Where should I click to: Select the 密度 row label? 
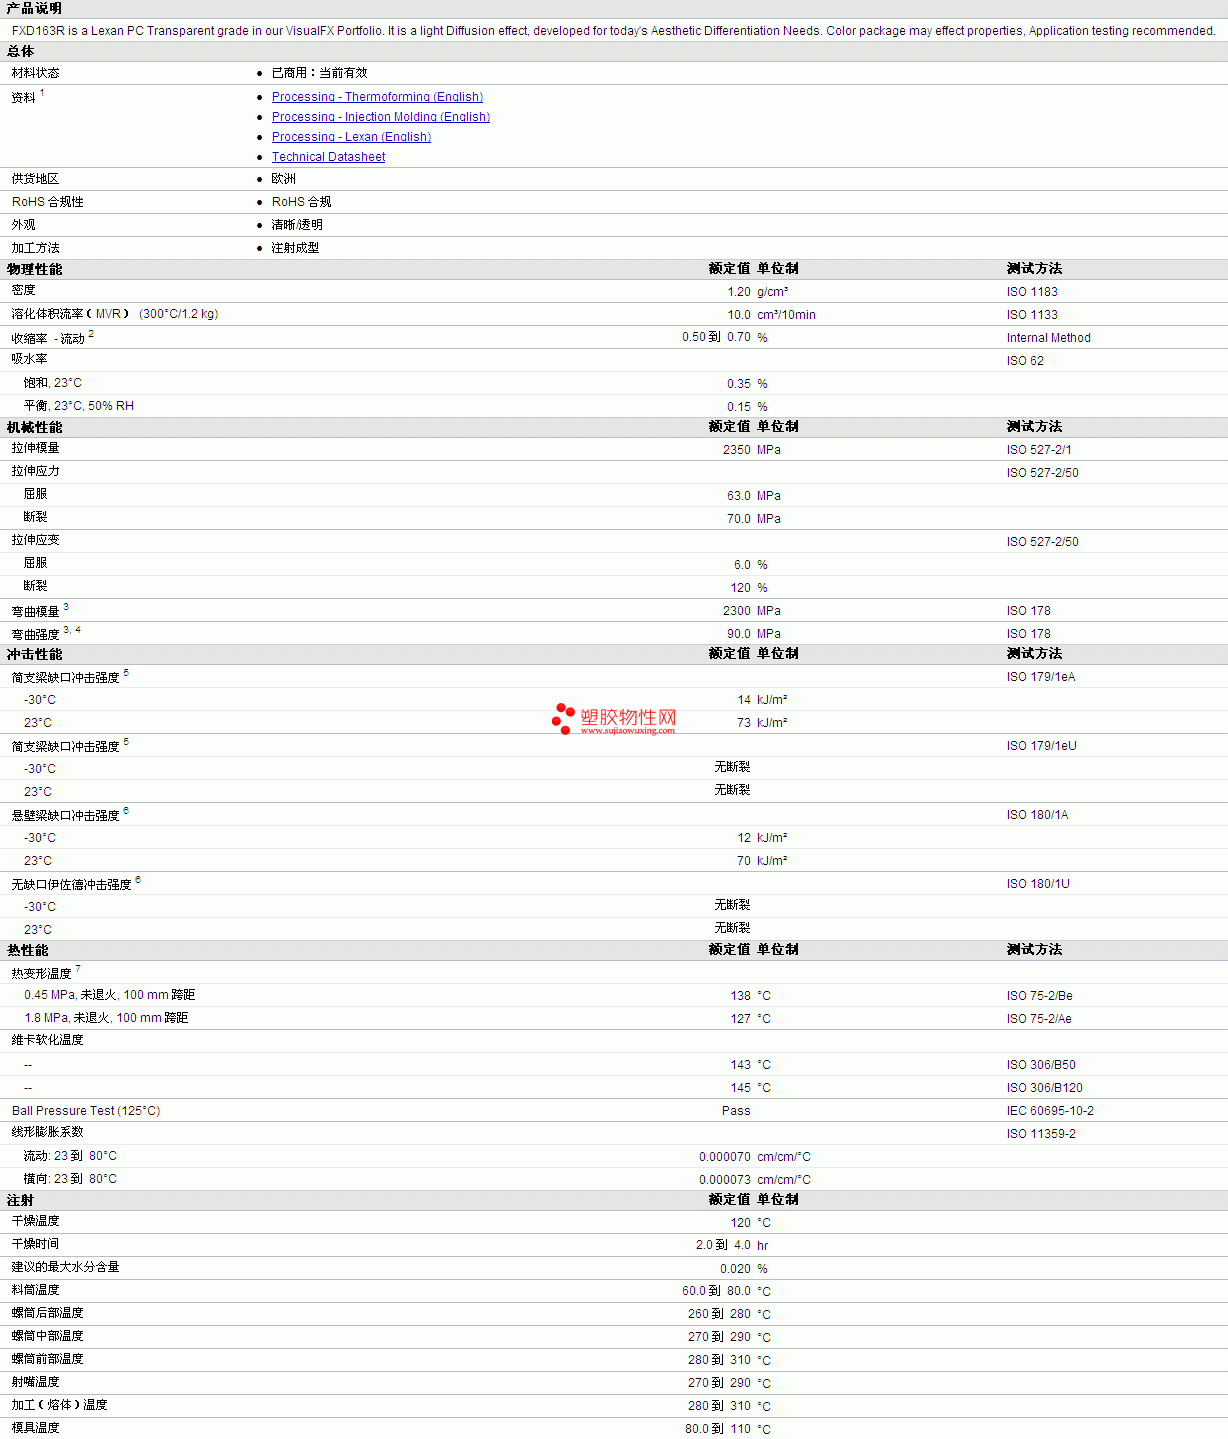[23, 290]
